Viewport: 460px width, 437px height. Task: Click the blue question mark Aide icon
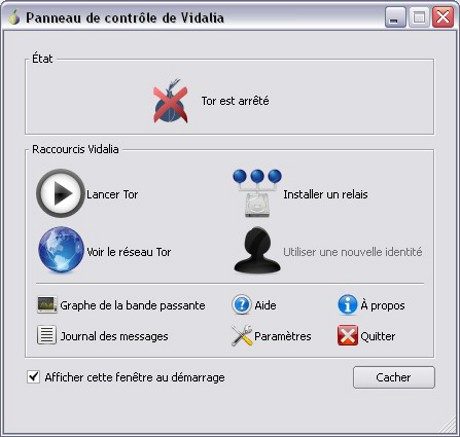click(241, 305)
